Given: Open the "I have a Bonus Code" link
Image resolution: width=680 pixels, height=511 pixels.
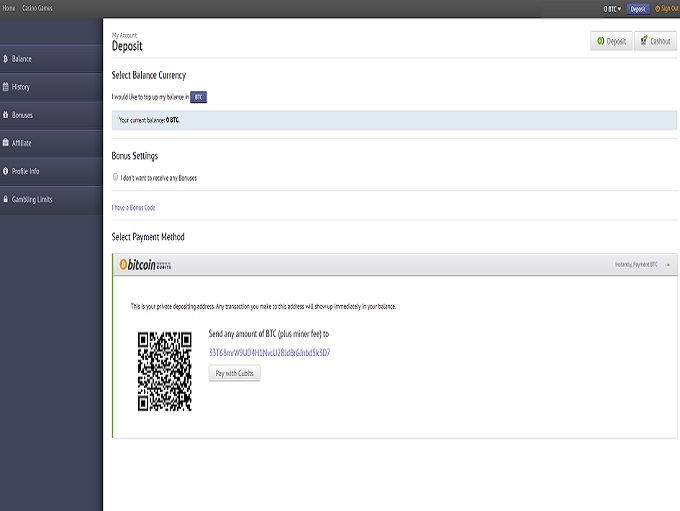Looking at the screenshot, I should coord(133,207).
